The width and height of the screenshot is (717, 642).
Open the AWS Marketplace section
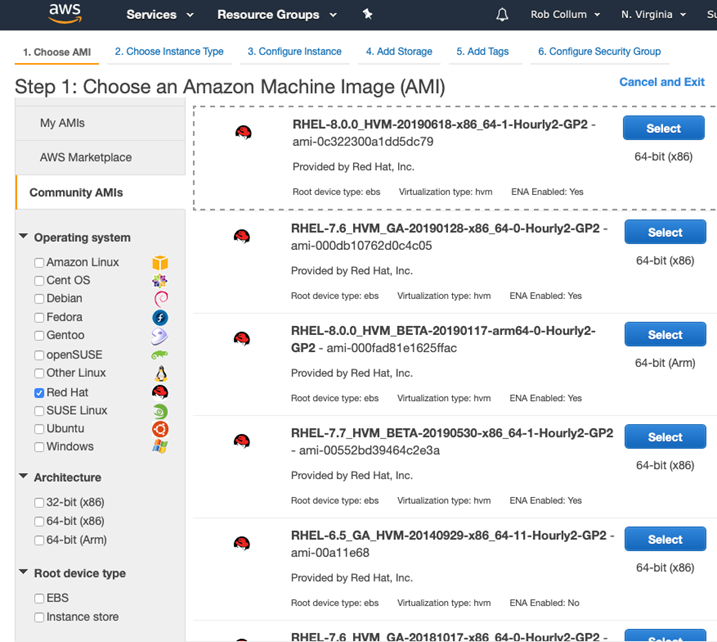pyautogui.click(x=100, y=157)
